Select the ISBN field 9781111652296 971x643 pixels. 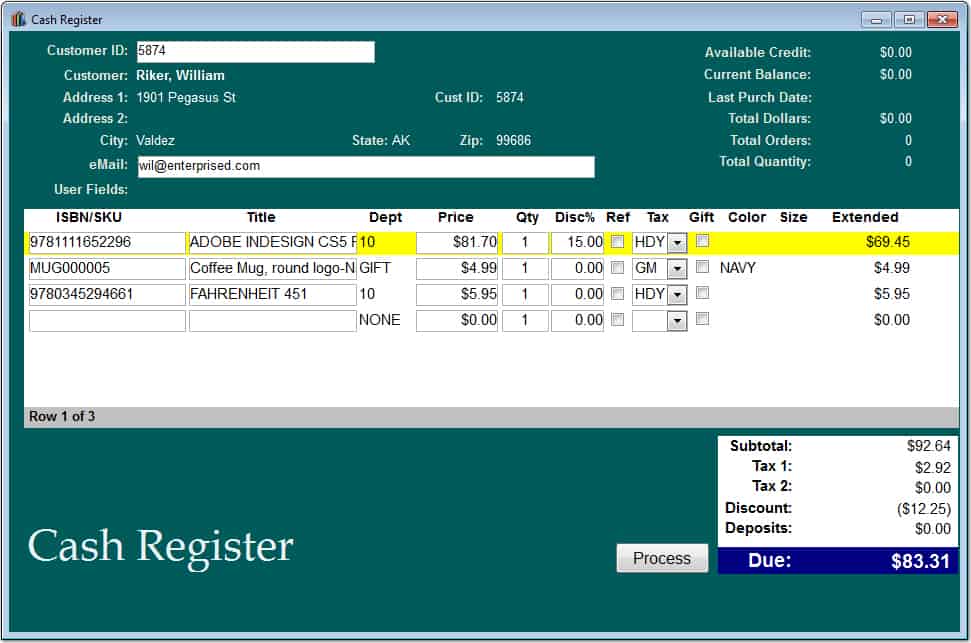[107, 243]
